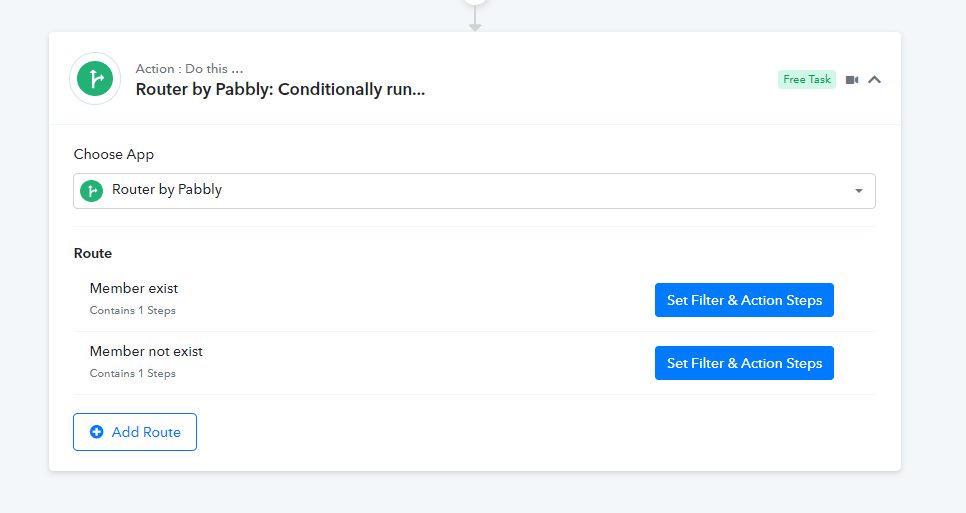
Task: Select the Member not exist route name
Action: point(146,351)
